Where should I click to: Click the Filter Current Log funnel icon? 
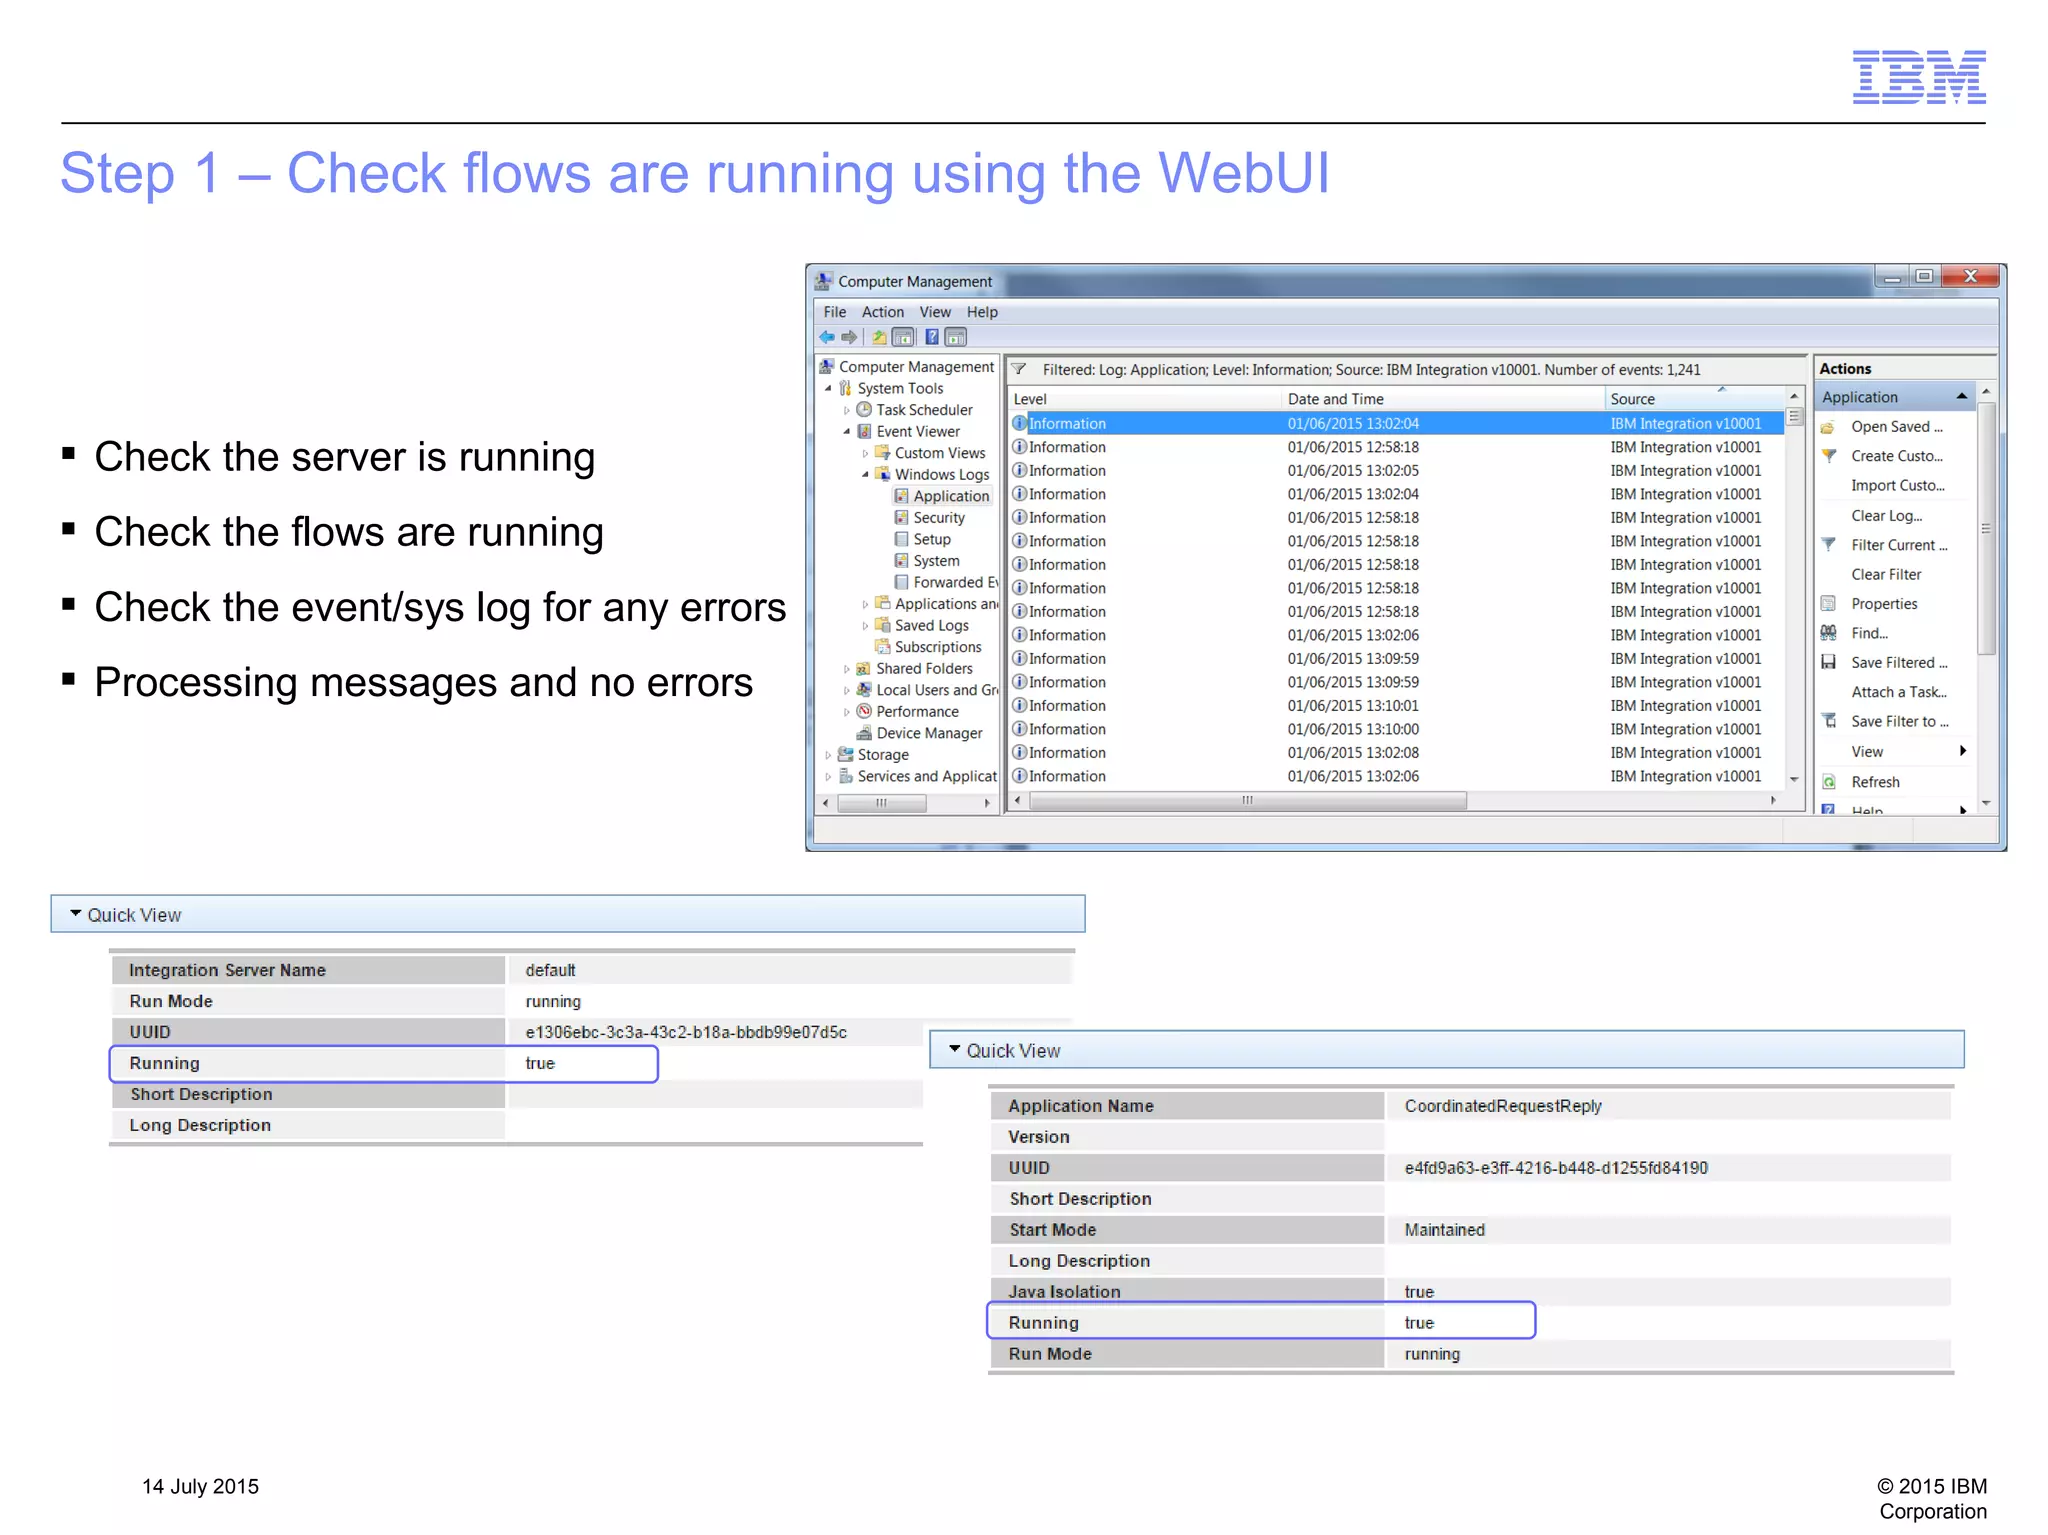click(x=1829, y=545)
